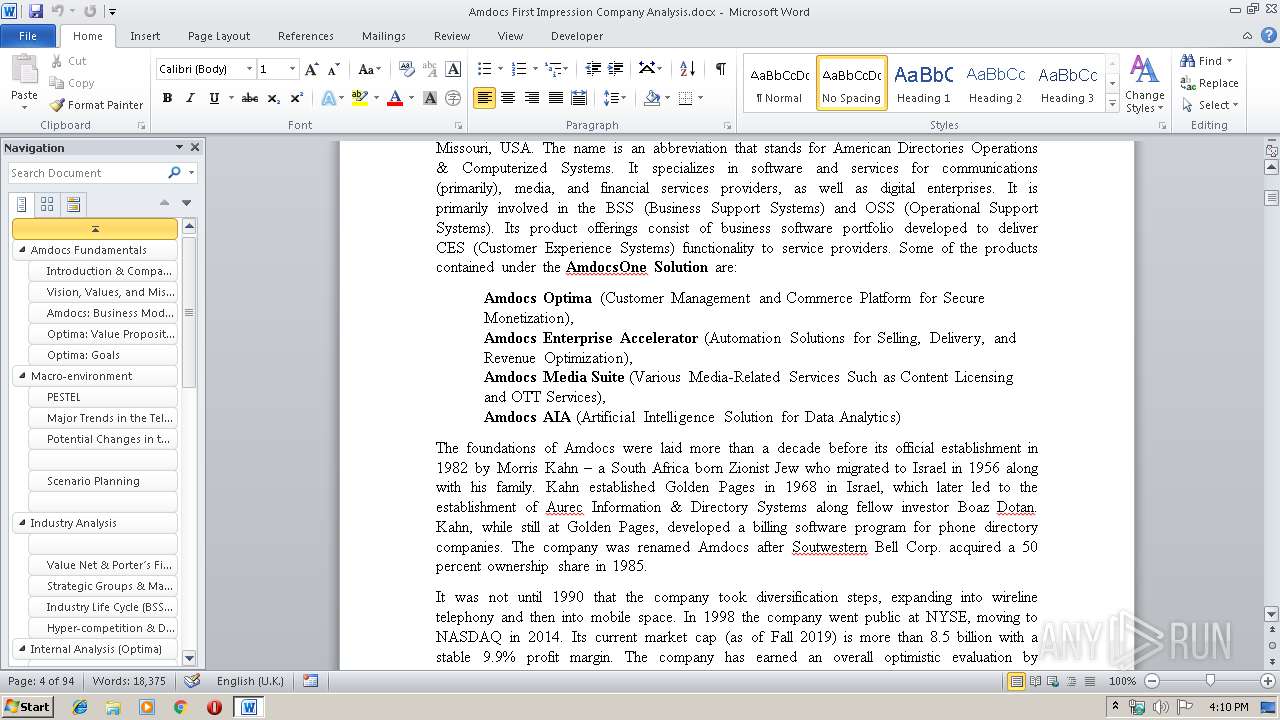This screenshot has height=720, width=1280.
Task: Activate Format Painter
Action: (x=96, y=105)
